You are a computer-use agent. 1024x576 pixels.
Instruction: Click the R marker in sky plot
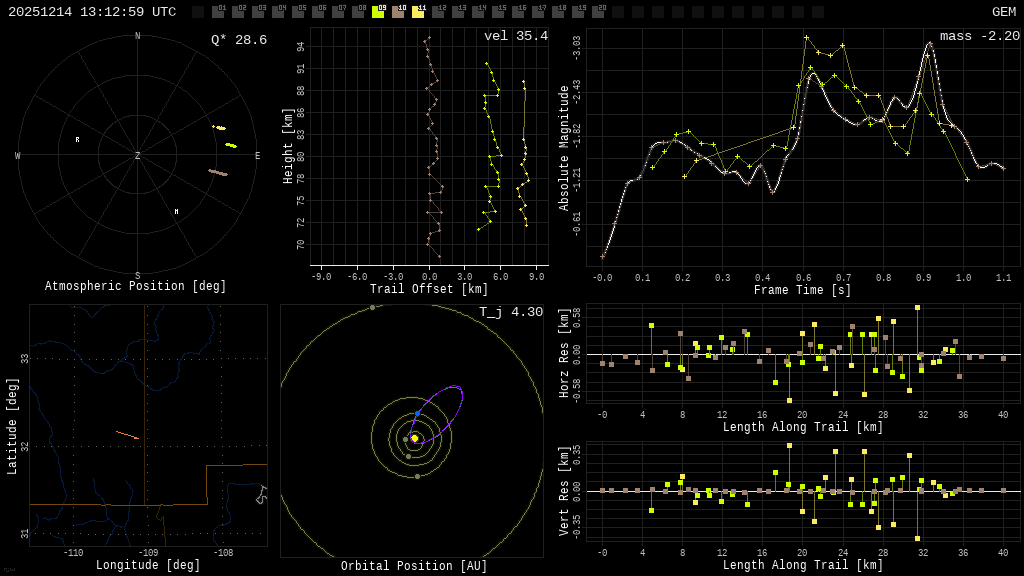pyautogui.click(x=77, y=140)
